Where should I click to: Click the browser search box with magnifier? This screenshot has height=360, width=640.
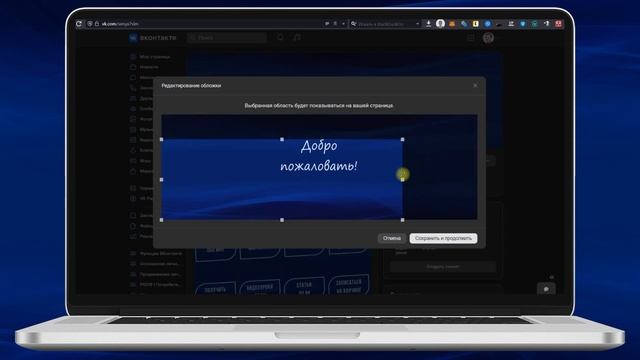[385, 24]
